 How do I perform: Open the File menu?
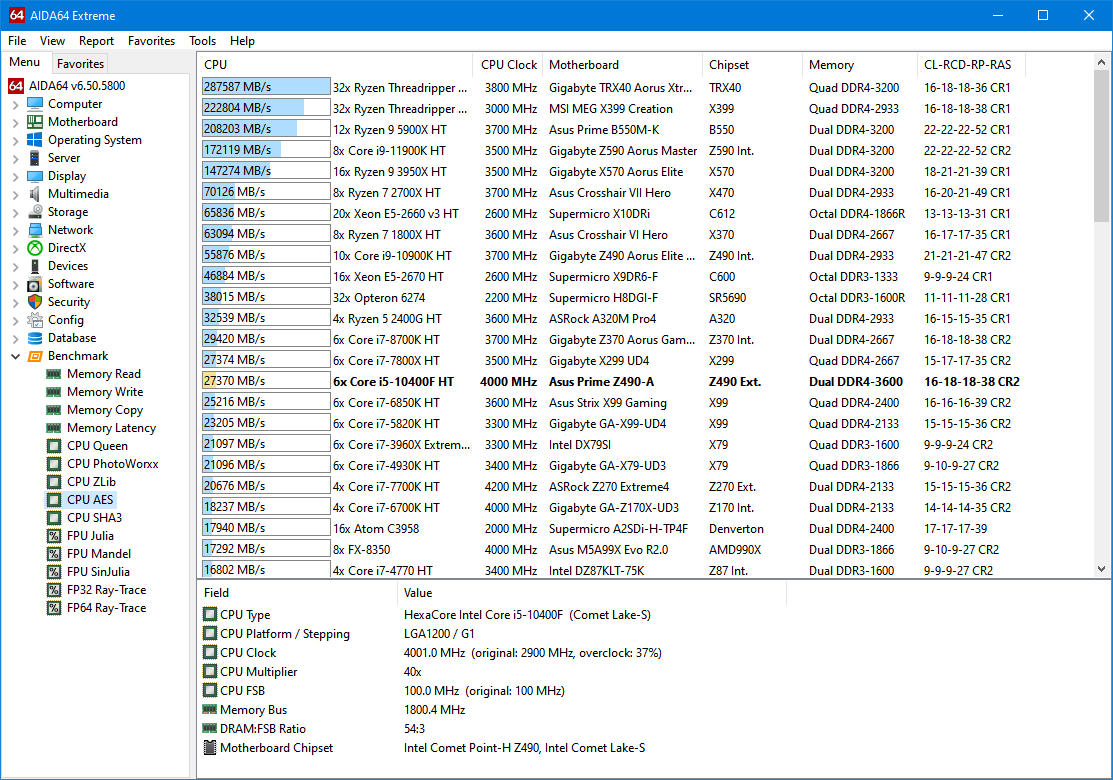tap(17, 41)
